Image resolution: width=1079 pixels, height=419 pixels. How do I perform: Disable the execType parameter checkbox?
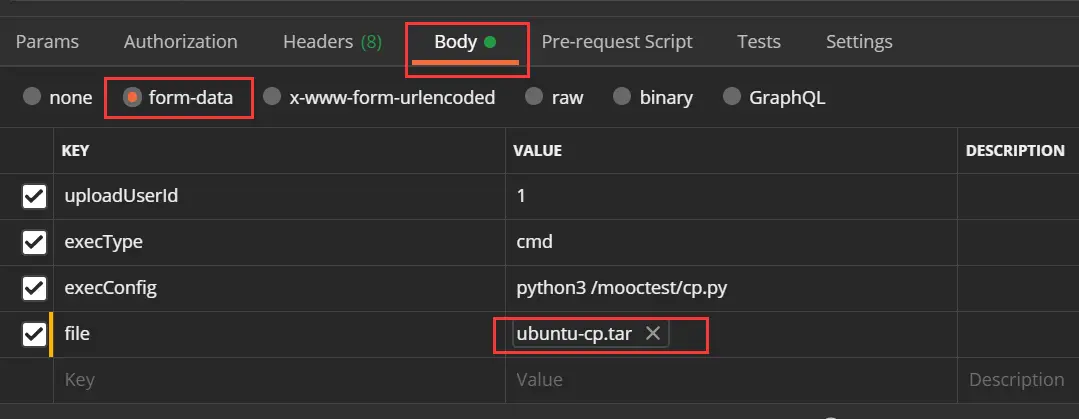pos(34,242)
